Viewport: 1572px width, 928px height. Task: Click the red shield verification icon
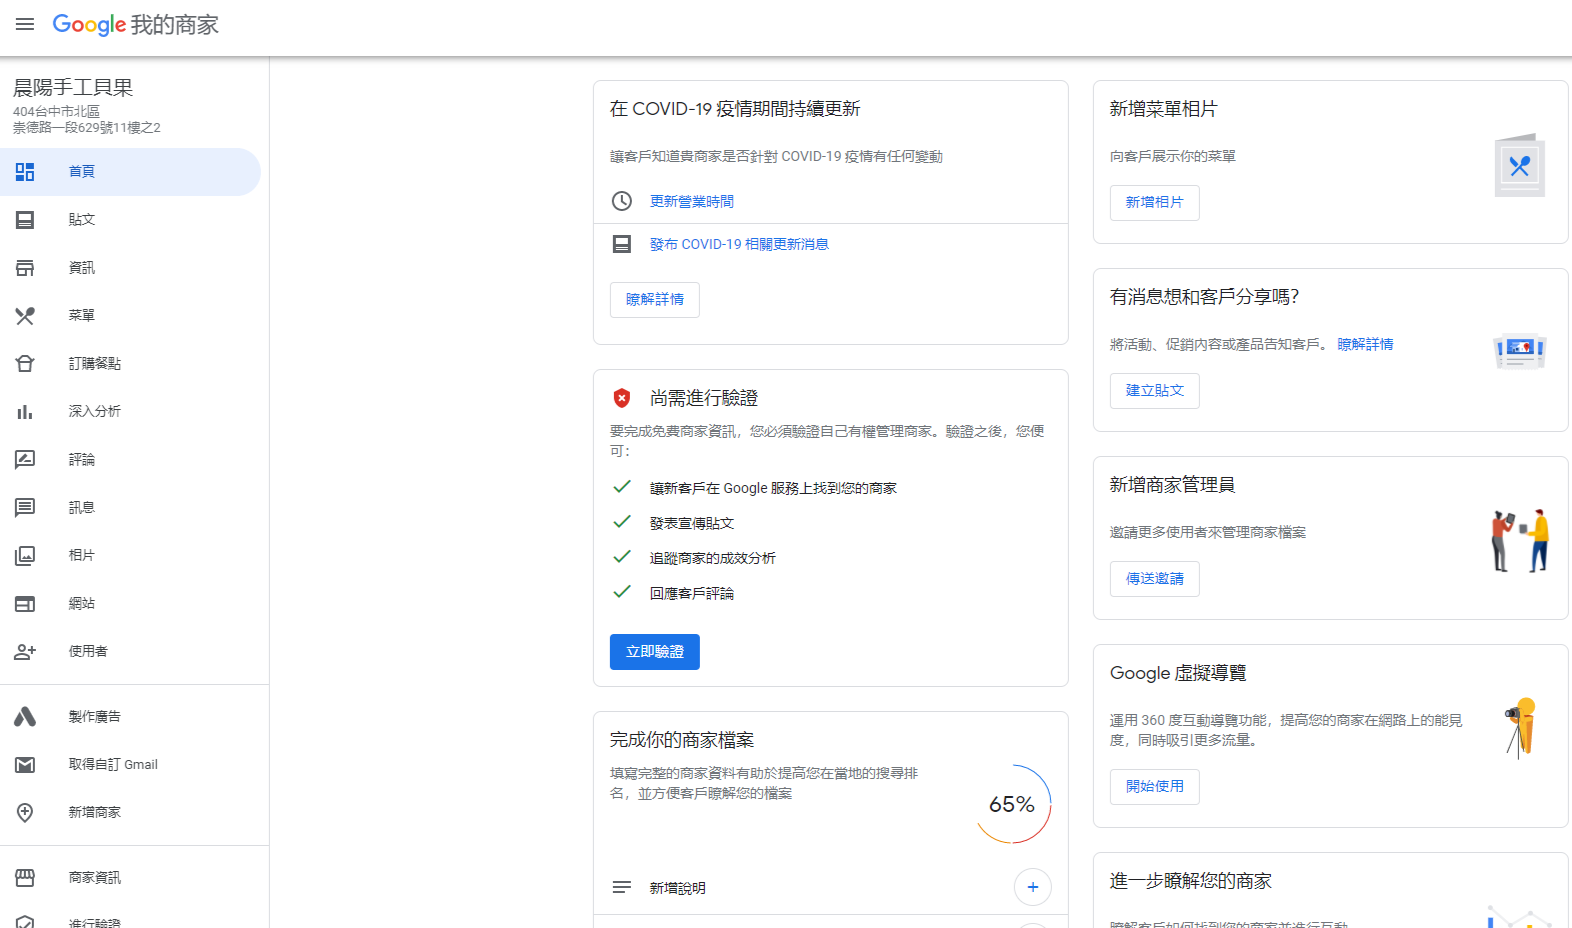[622, 398]
